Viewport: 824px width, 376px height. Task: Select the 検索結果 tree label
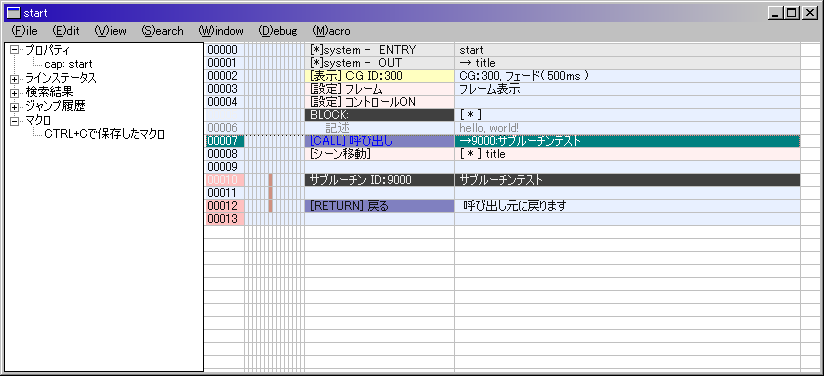pyautogui.click(x=49, y=93)
